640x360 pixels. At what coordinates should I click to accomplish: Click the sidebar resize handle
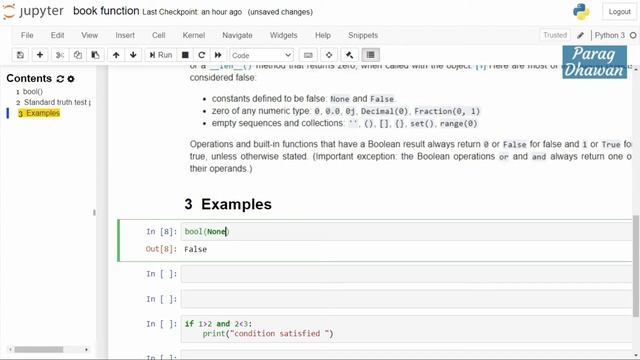94,213
